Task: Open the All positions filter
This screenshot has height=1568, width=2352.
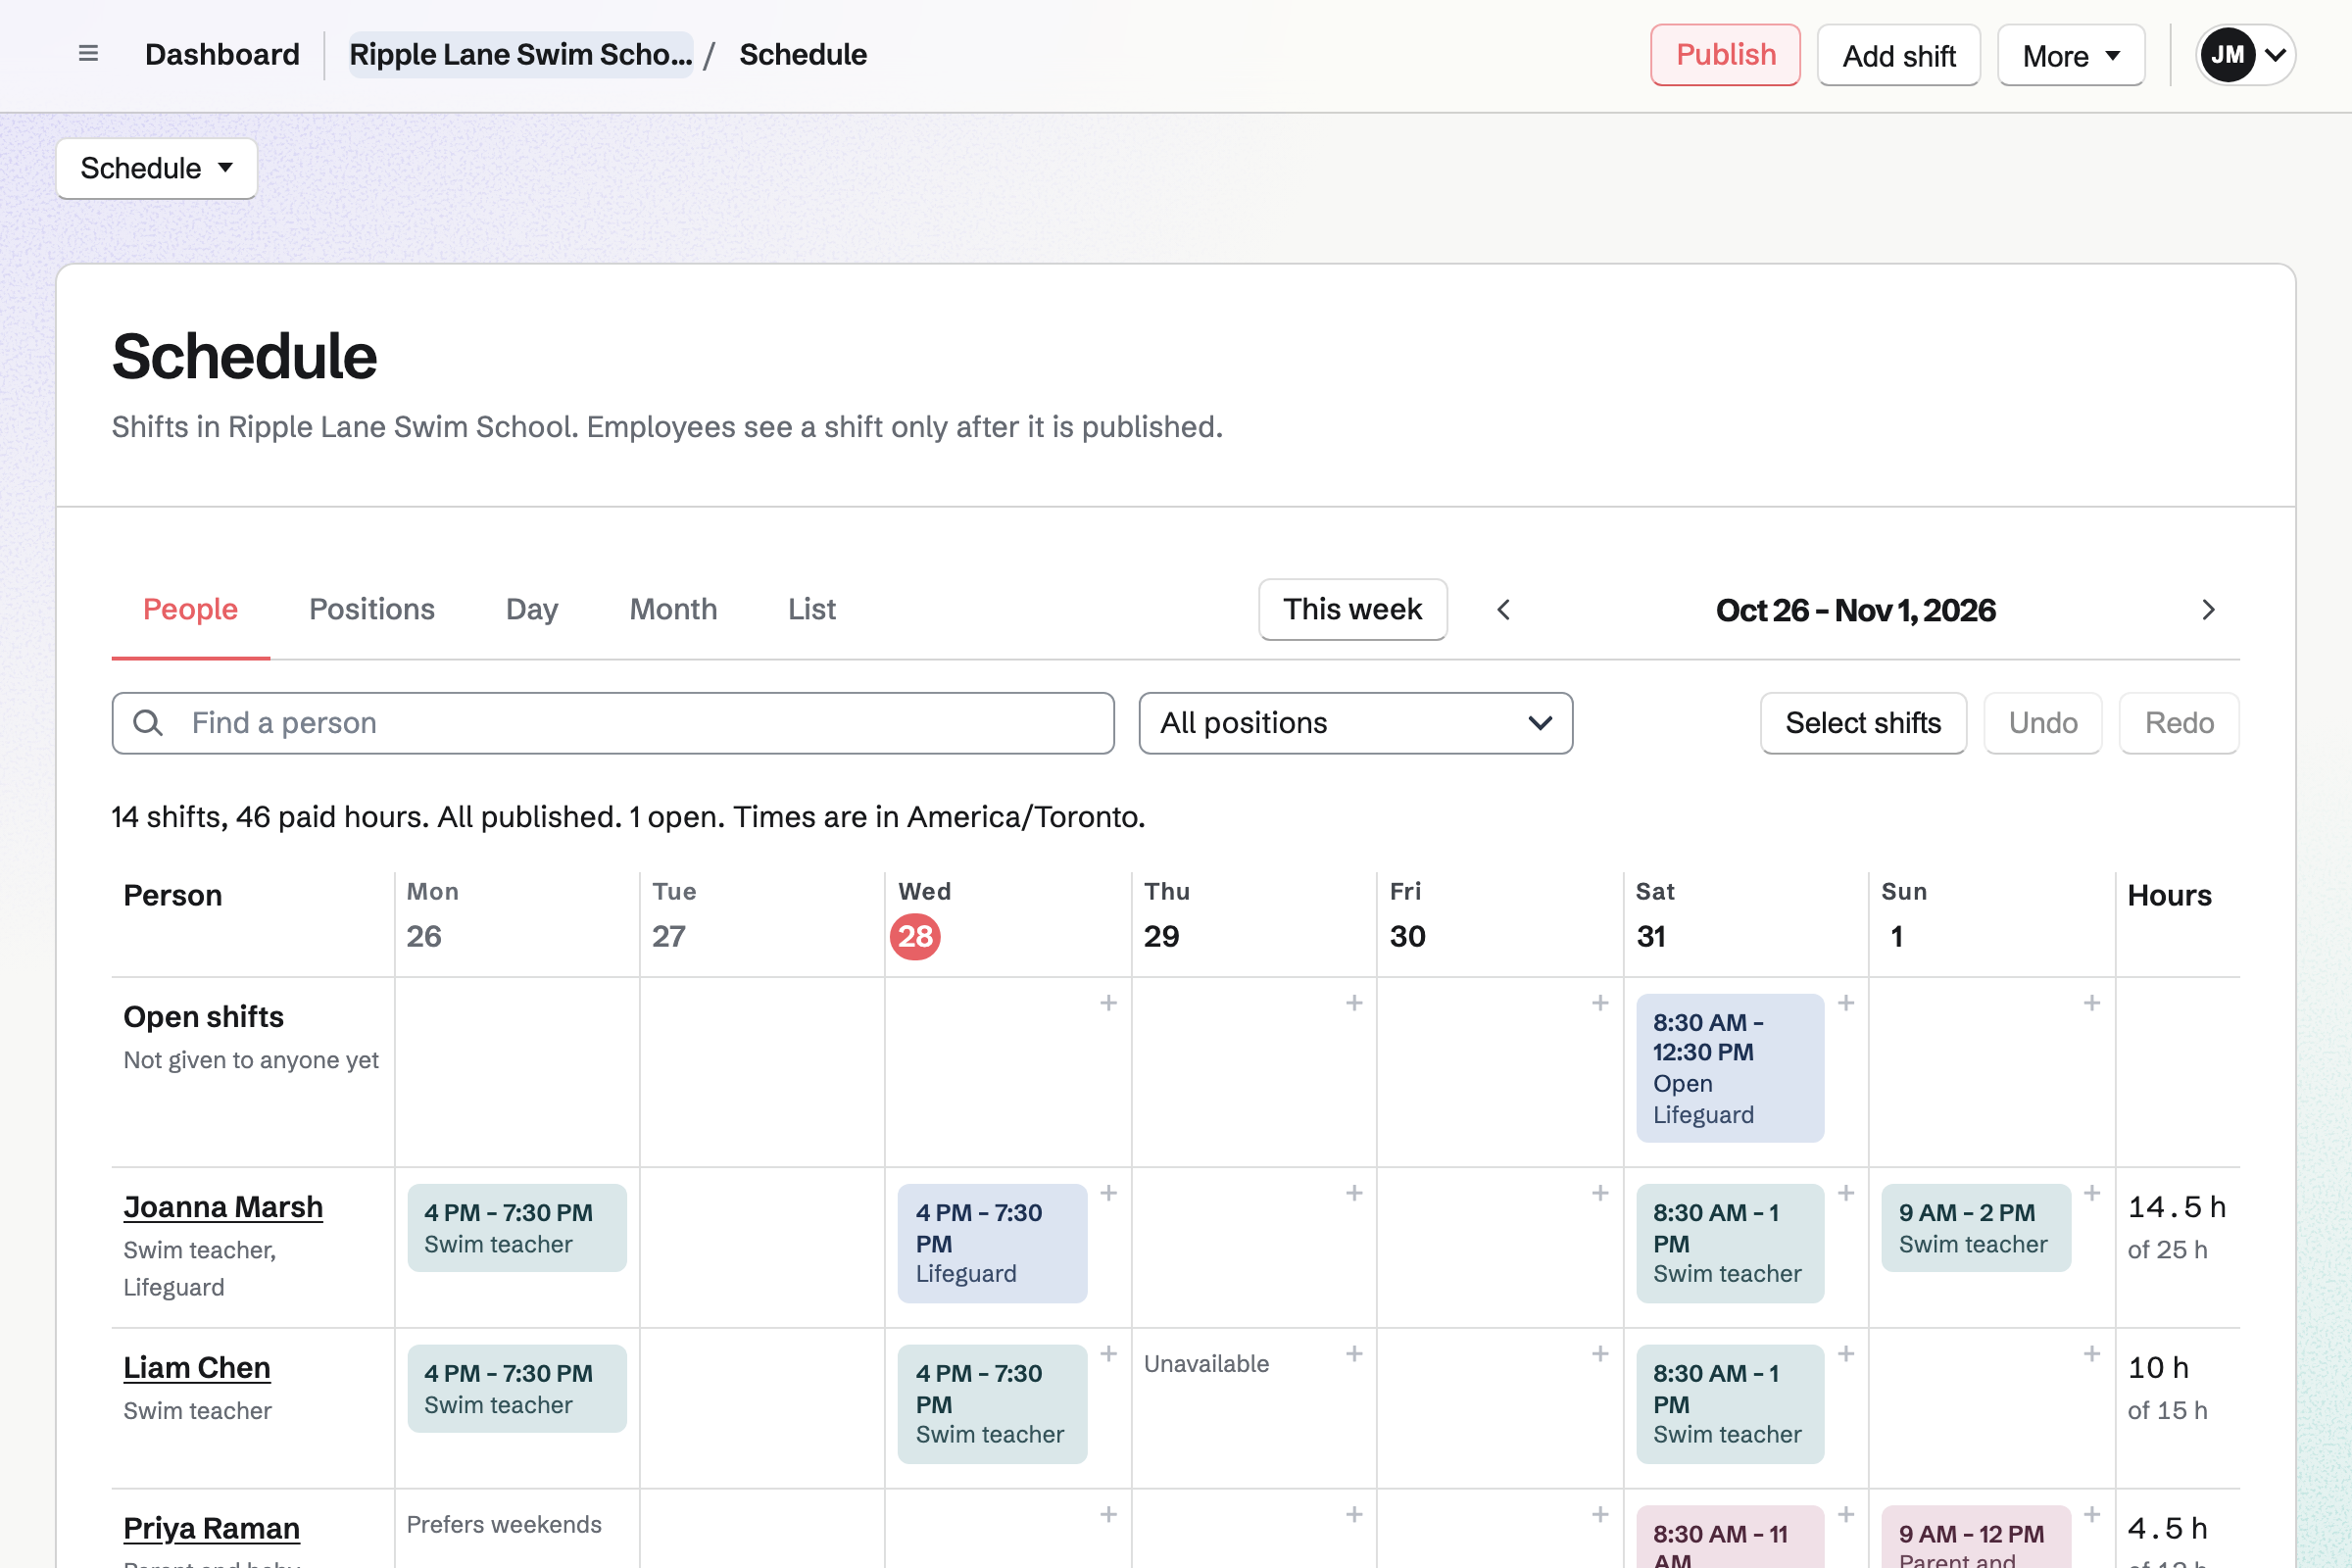Action: click(1355, 723)
